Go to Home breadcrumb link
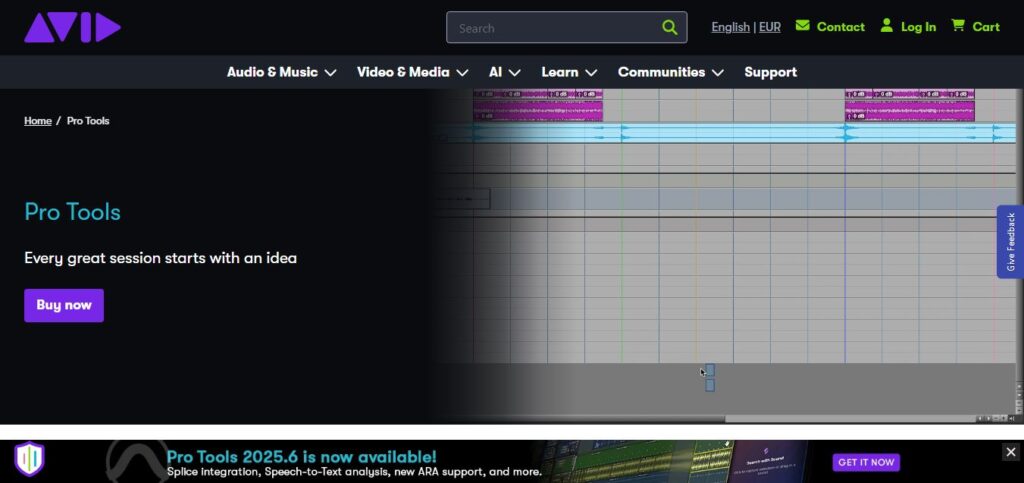Image resolution: width=1024 pixels, height=483 pixels. (38, 121)
